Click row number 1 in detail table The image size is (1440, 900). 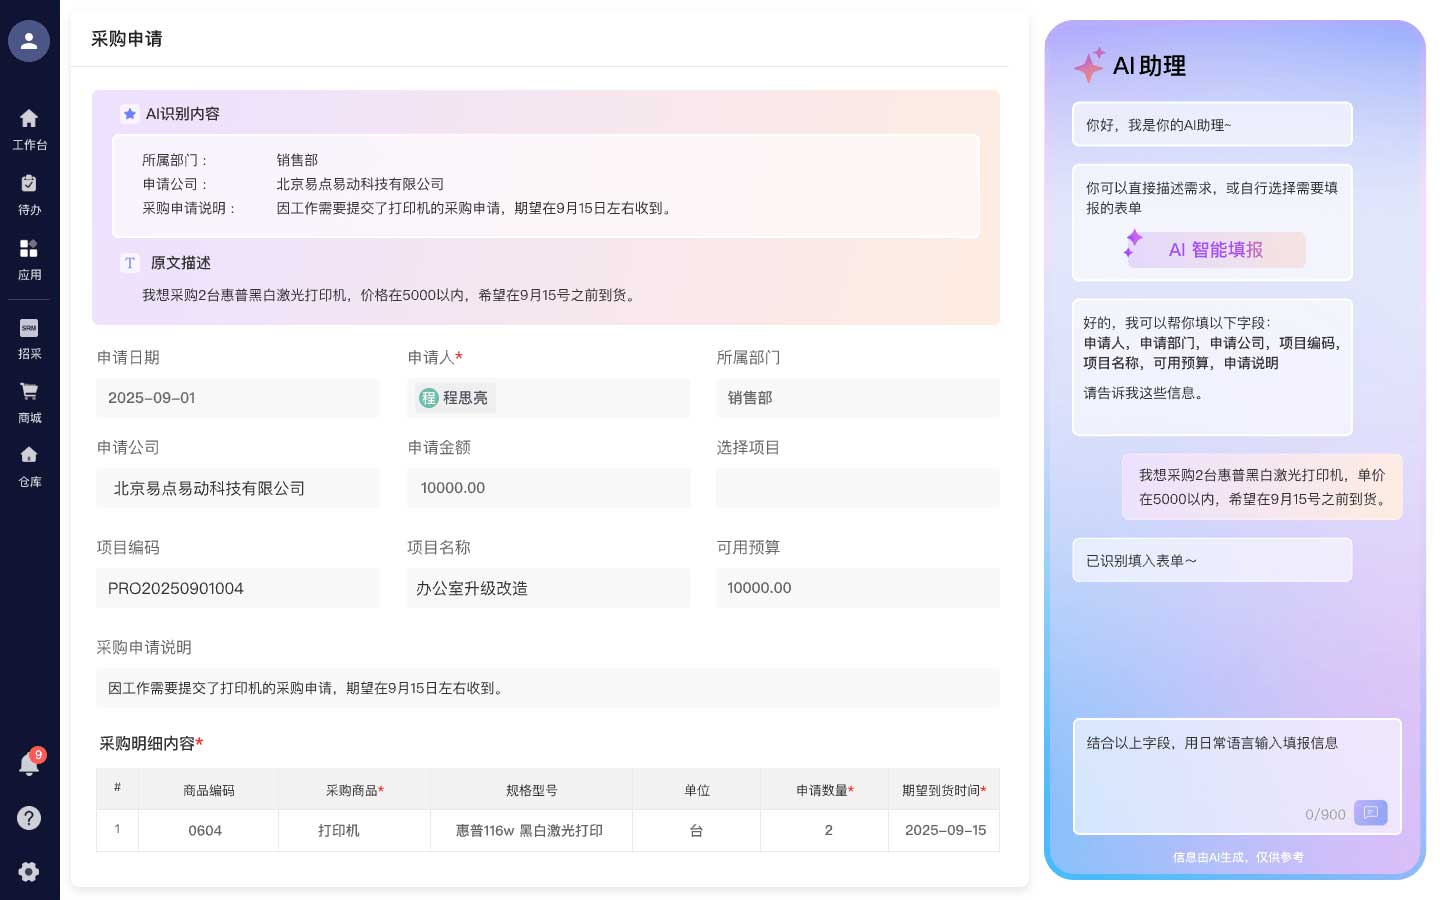(x=117, y=829)
